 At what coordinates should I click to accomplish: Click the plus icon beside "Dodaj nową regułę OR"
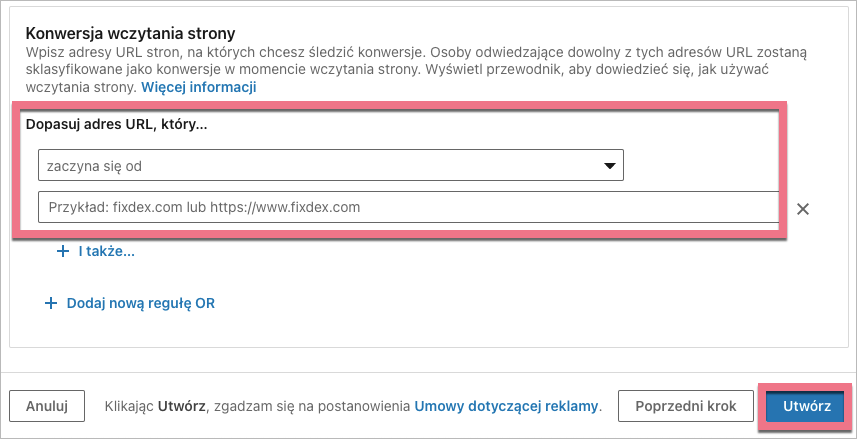point(51,302)
